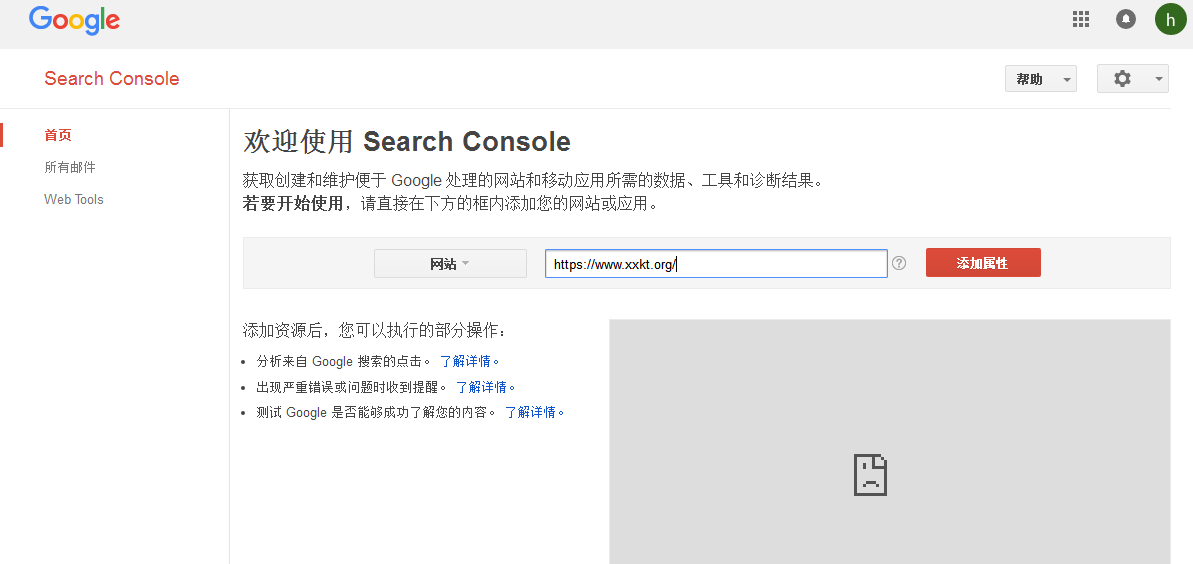The image size is (1193, 564).
Task: Open 了解详情 link for Google content test
Action: 535,413
